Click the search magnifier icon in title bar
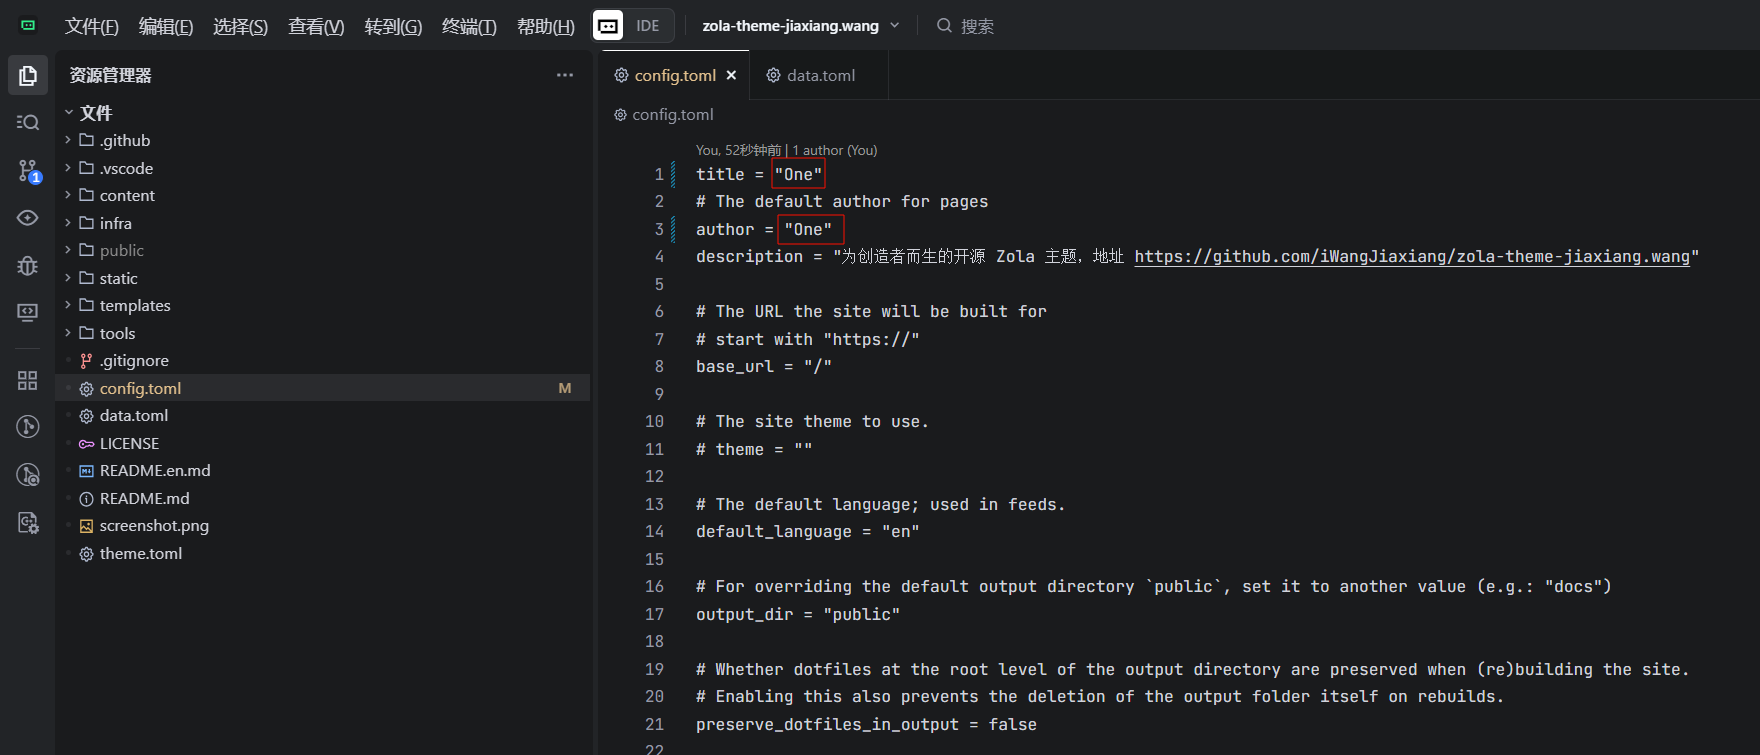Viewport: 1760px width, 755px height. click(944, 25)
